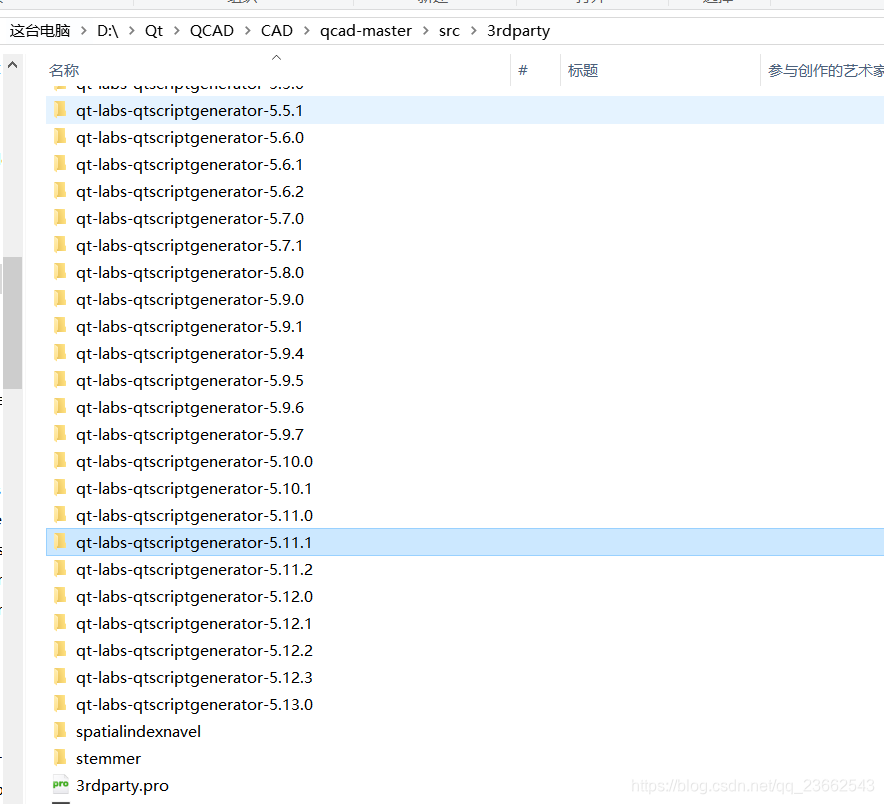Click folder icon of qt-labs-qtscriptgenerator-5.10.0
This screenshot has height=804, width=884.
pos(60,461)
